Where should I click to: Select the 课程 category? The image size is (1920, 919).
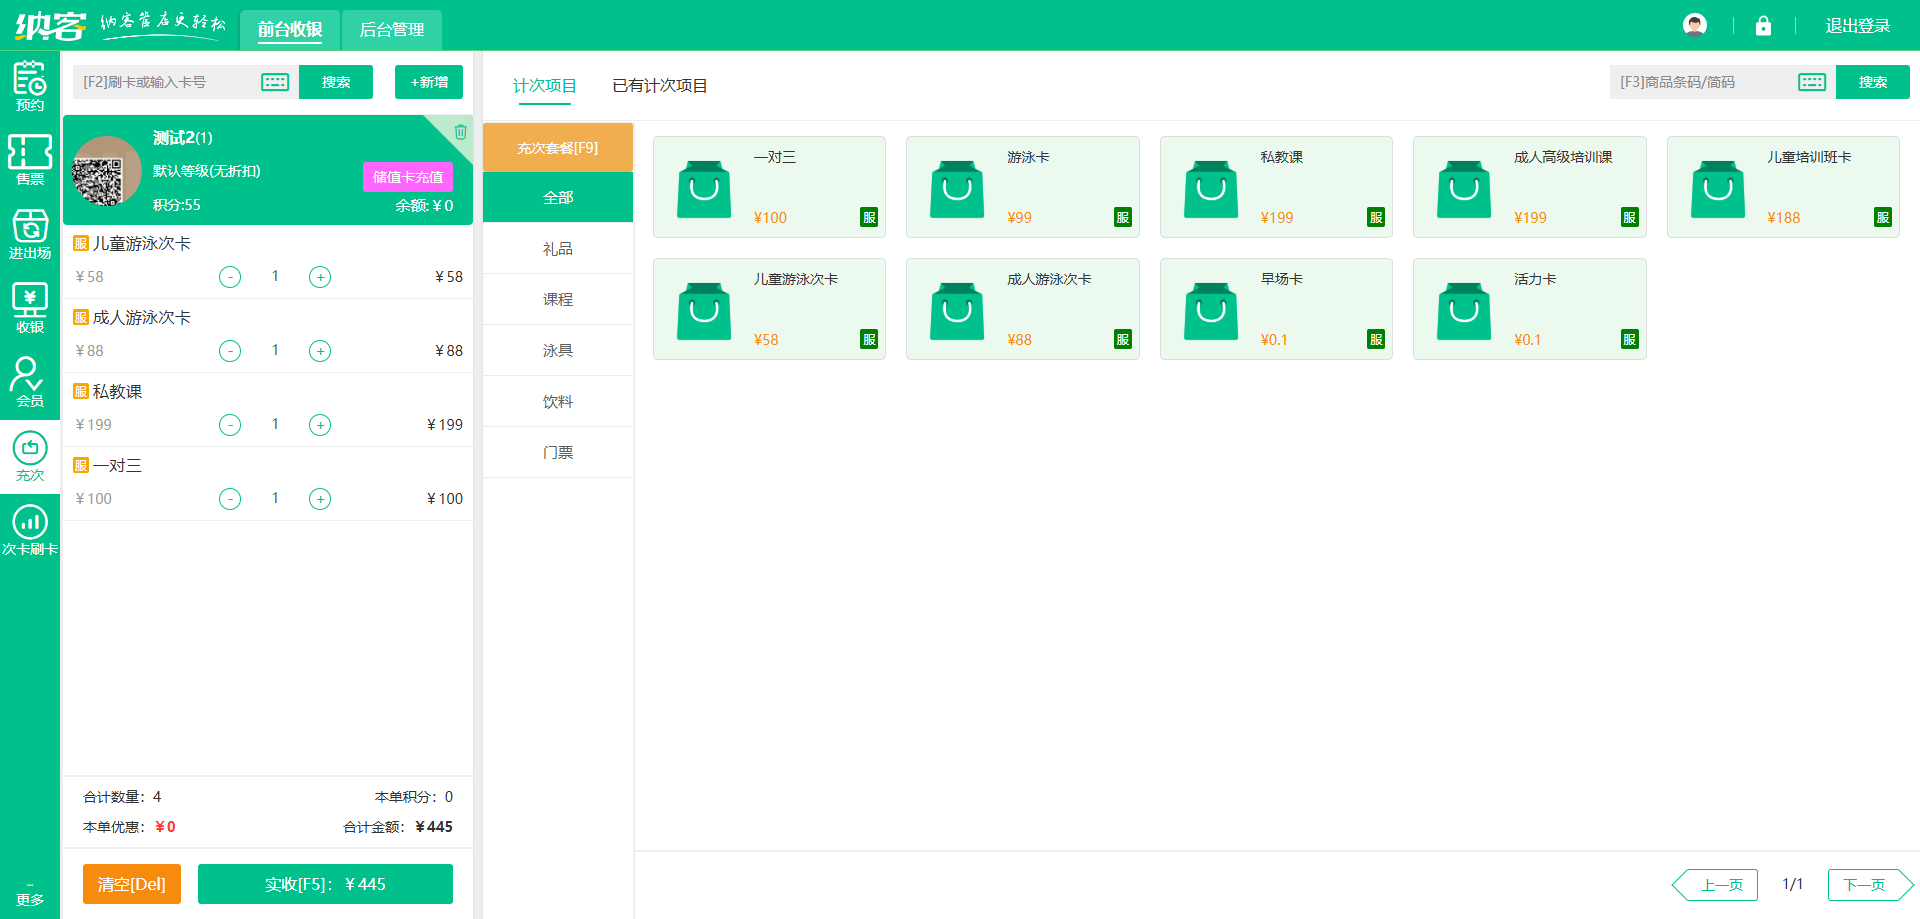click(x=558, y=299)
